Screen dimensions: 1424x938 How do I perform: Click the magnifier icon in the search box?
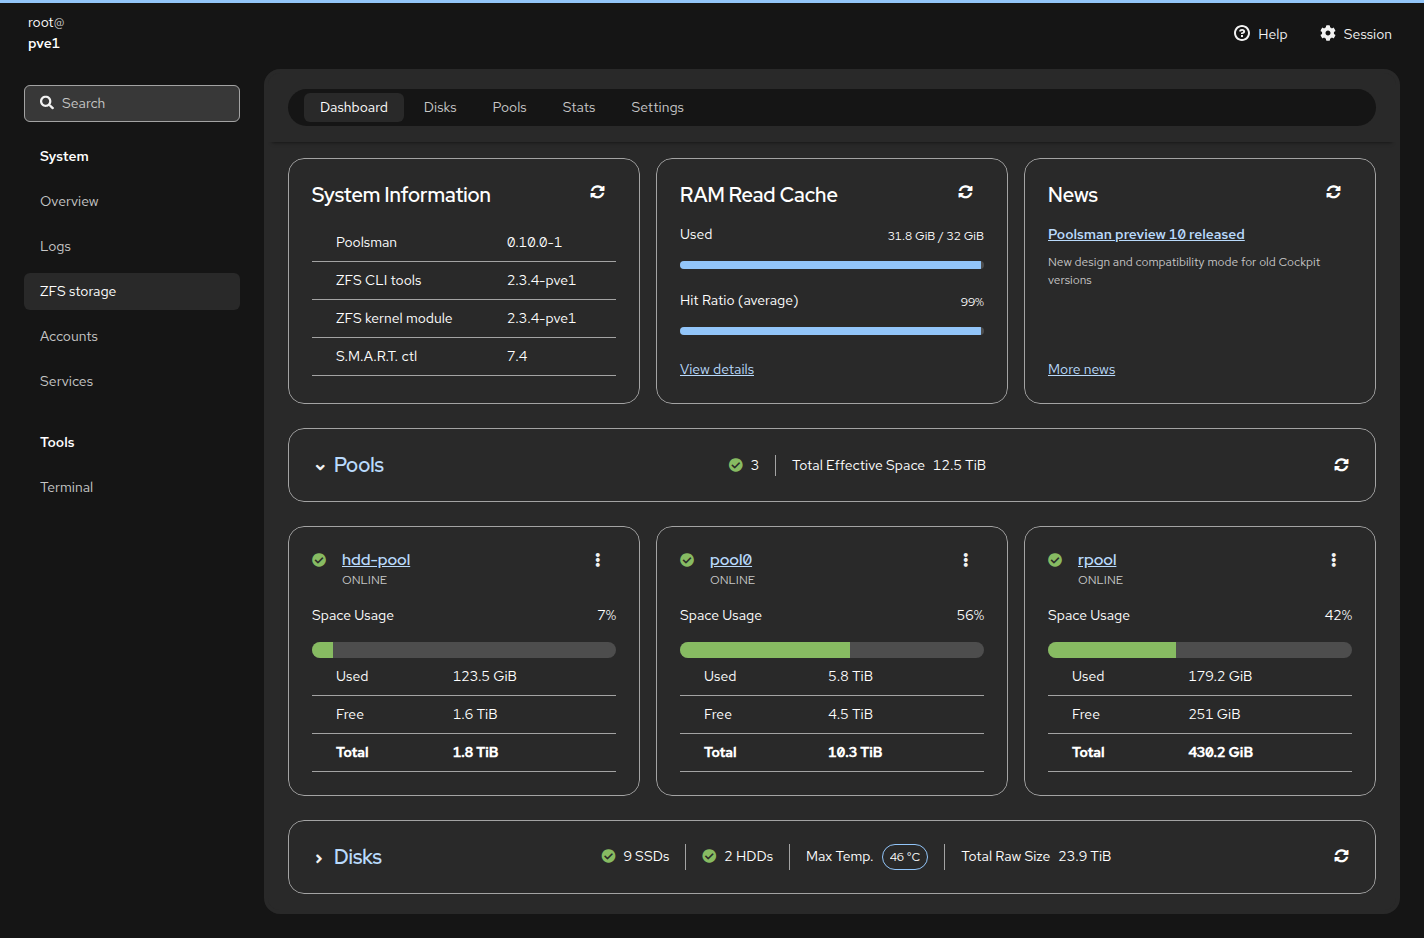(47, 102)
